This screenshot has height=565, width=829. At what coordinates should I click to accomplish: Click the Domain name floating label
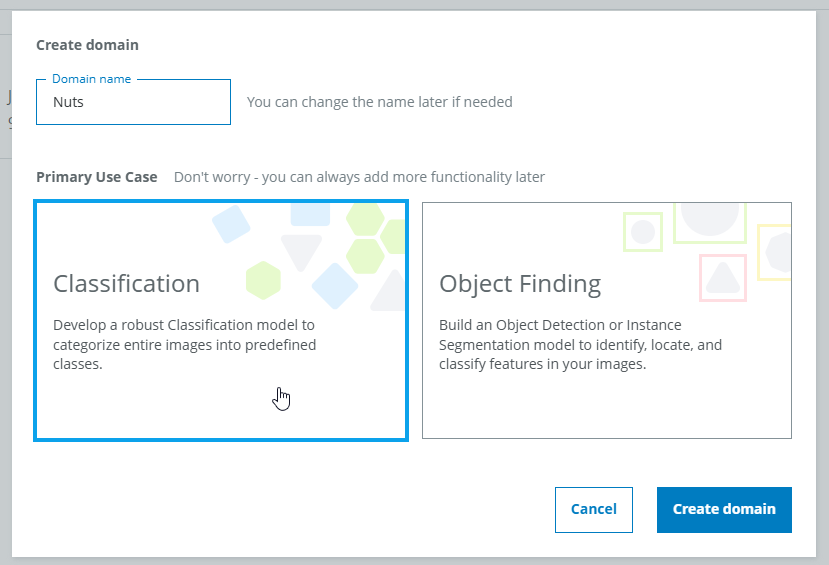tap(91, 79)
